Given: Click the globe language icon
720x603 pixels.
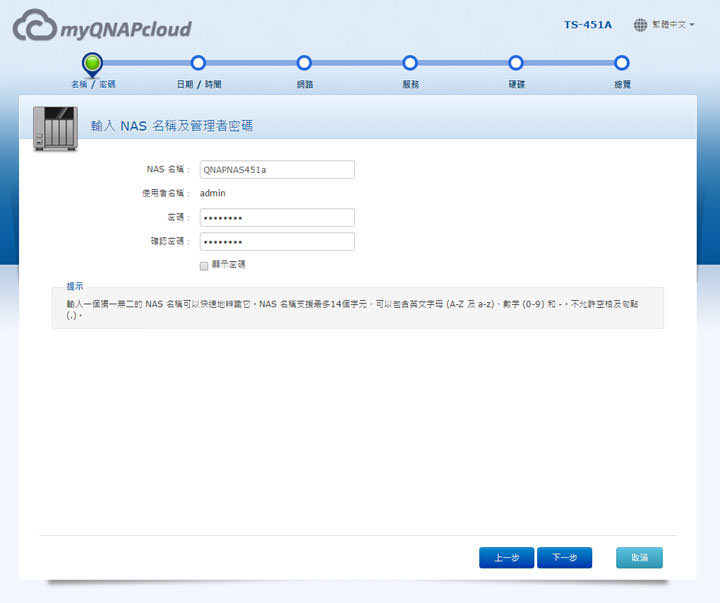Looking at the screenshot, I should point(640,24).
